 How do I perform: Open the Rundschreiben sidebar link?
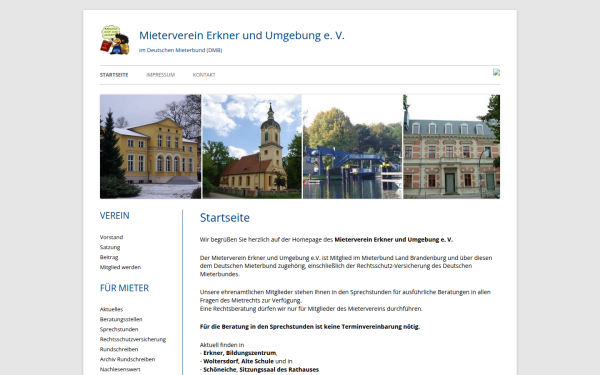tap(119, 349)
